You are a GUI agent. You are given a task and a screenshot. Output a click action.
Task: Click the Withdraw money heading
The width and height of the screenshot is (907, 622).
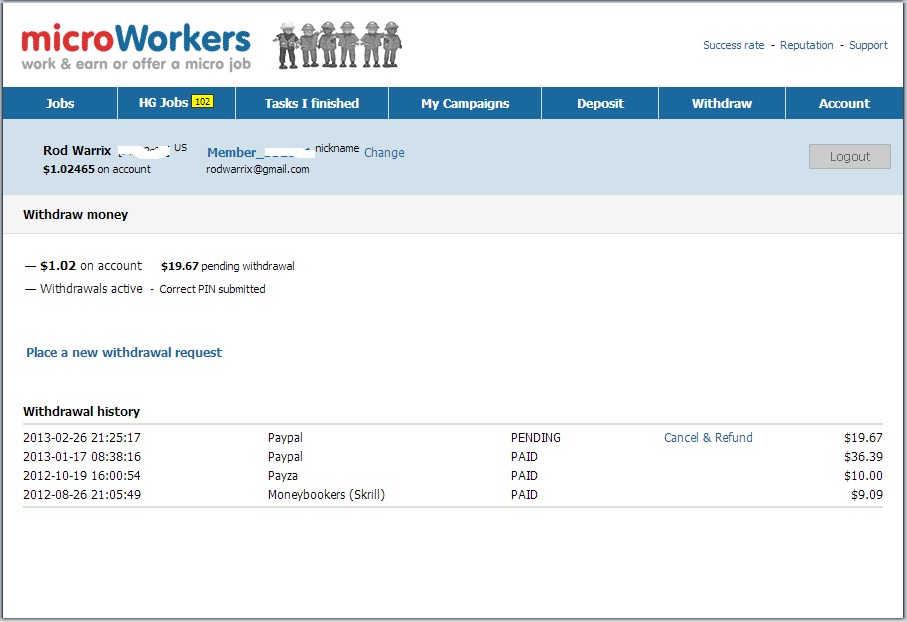click(75, 215)
